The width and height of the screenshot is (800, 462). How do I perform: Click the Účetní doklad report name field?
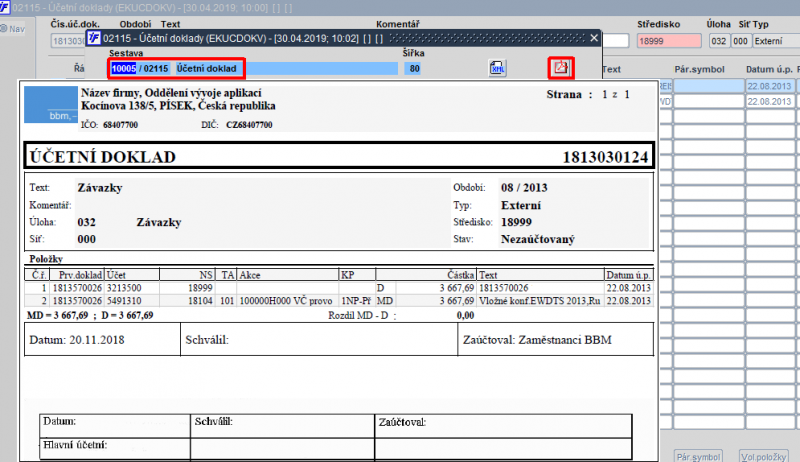[208, 69]
